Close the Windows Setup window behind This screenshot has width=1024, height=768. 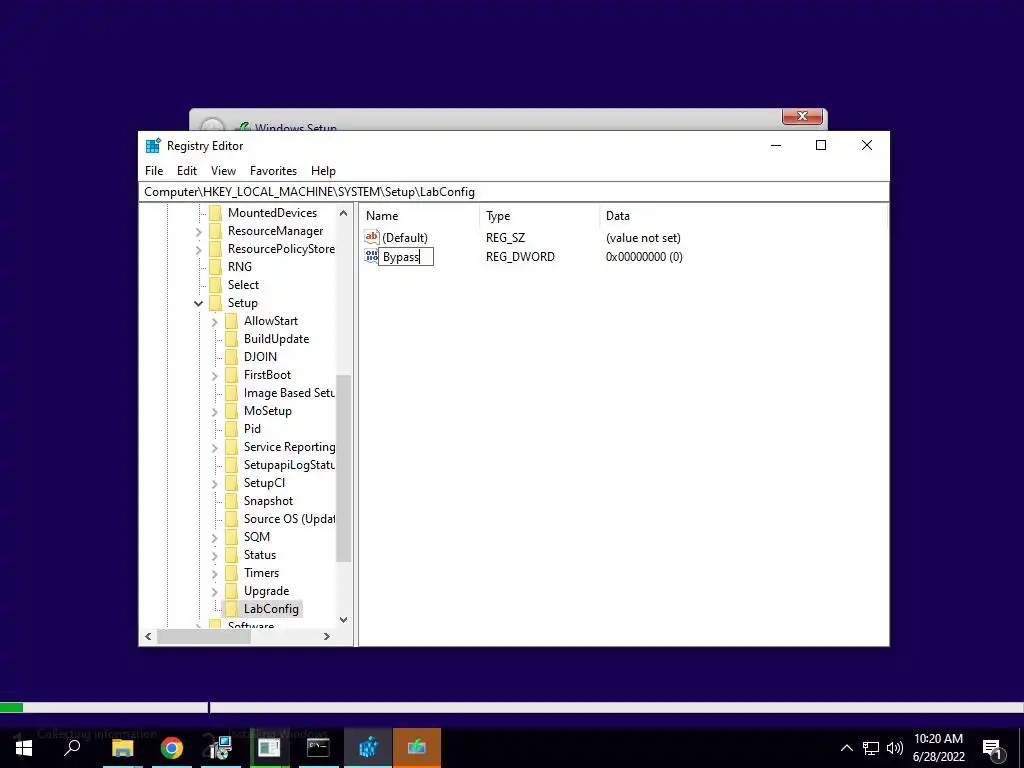click(x=802, y=116)
